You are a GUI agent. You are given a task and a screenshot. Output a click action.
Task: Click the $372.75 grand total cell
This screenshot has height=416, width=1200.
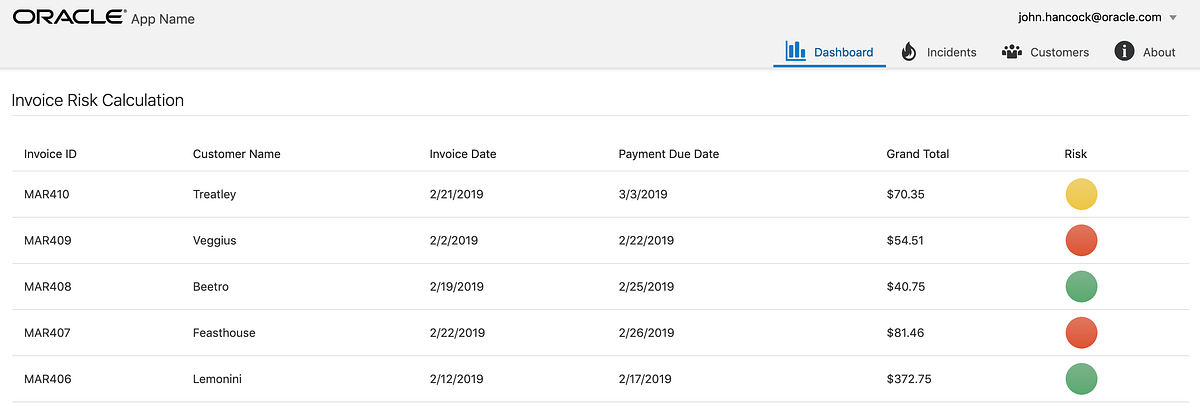(x=909, y=379)
